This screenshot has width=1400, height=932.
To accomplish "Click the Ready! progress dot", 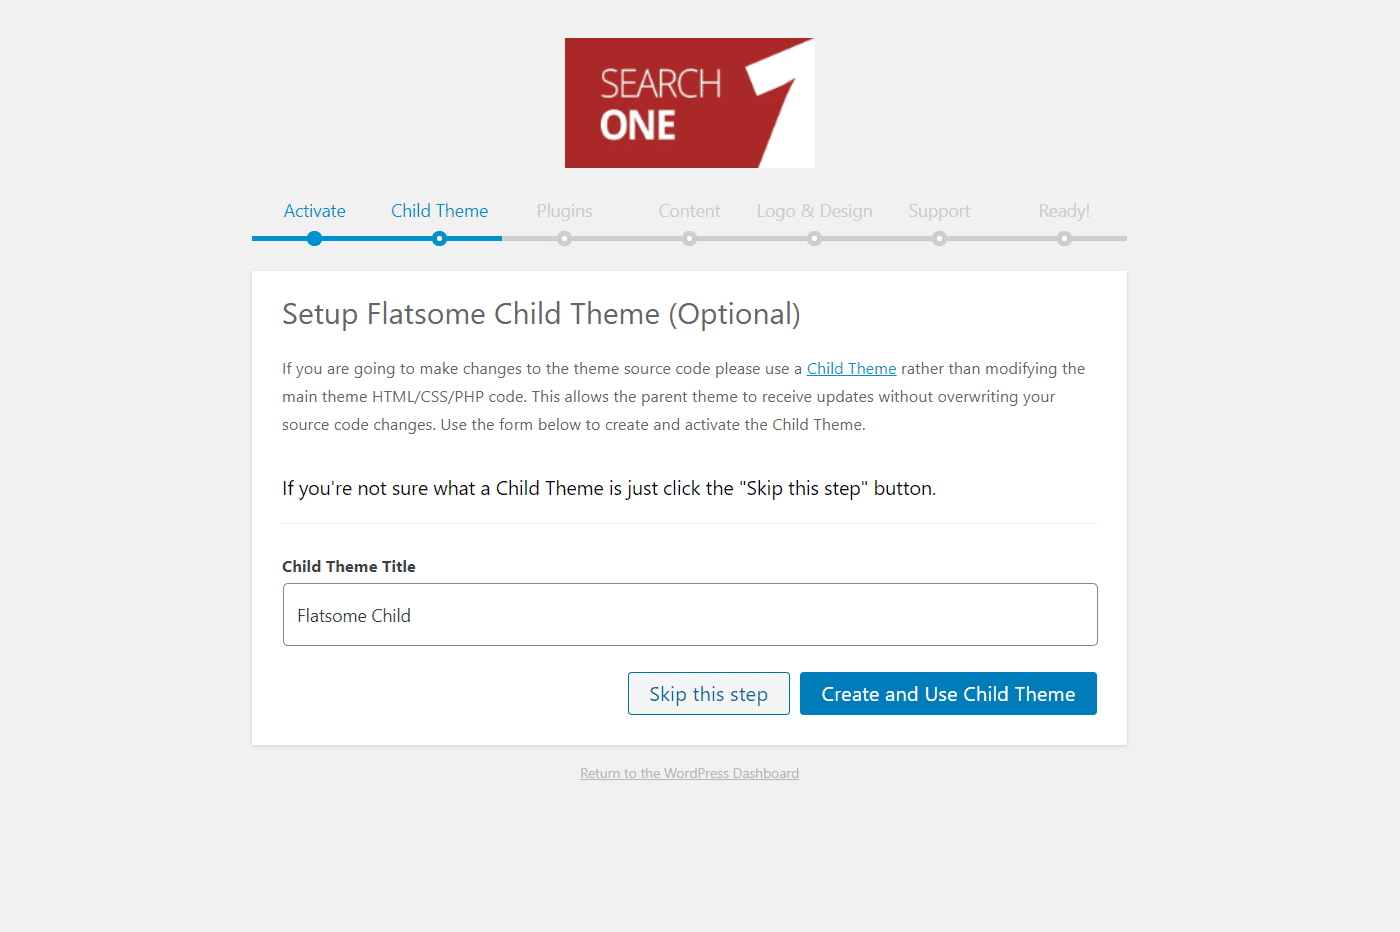I will 1064,238.
